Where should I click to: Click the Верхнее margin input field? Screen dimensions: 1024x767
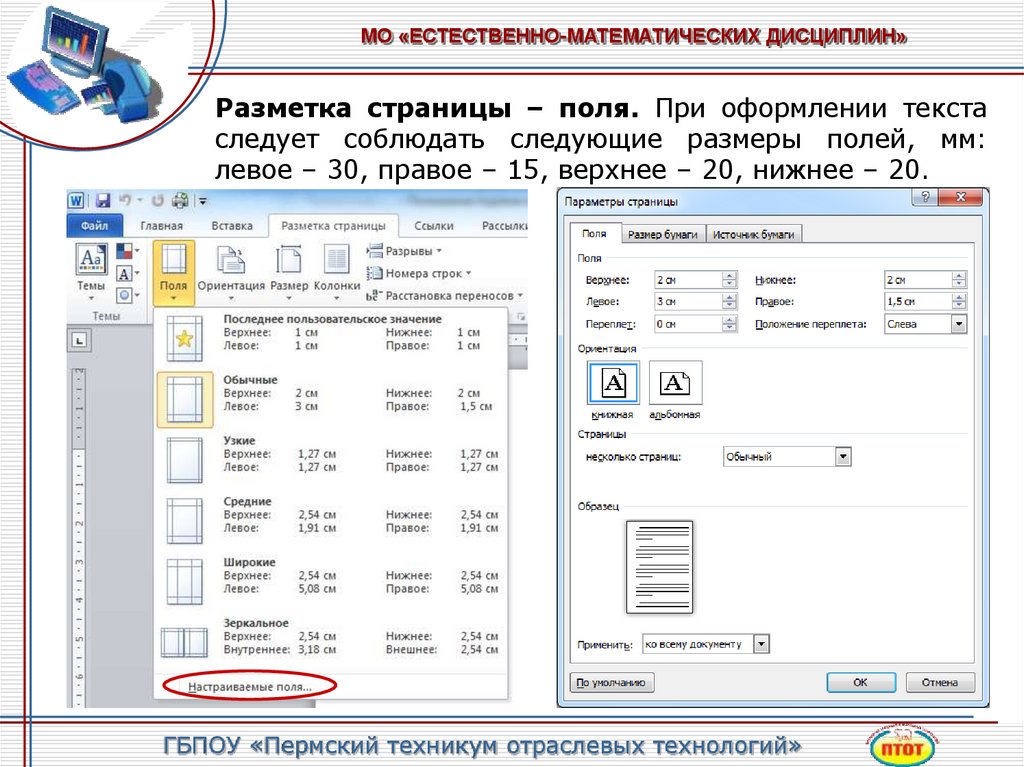tap(688, 280)
